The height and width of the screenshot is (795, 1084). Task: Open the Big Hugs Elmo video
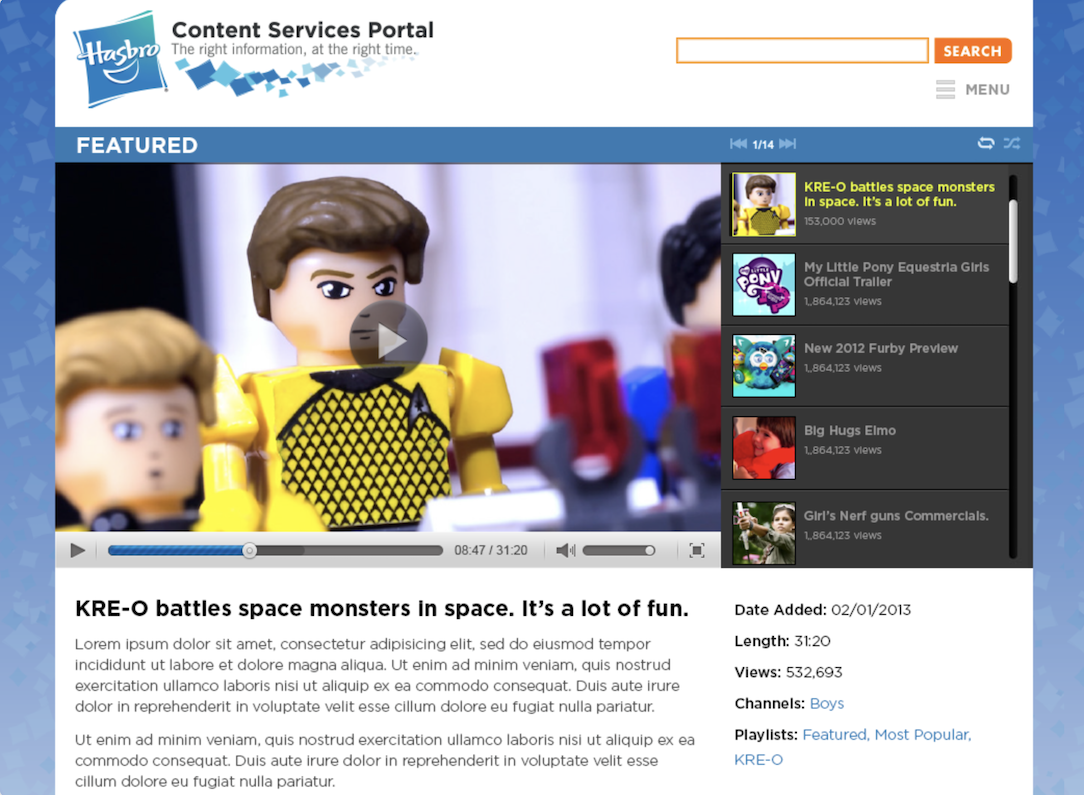tap(865, 448)
